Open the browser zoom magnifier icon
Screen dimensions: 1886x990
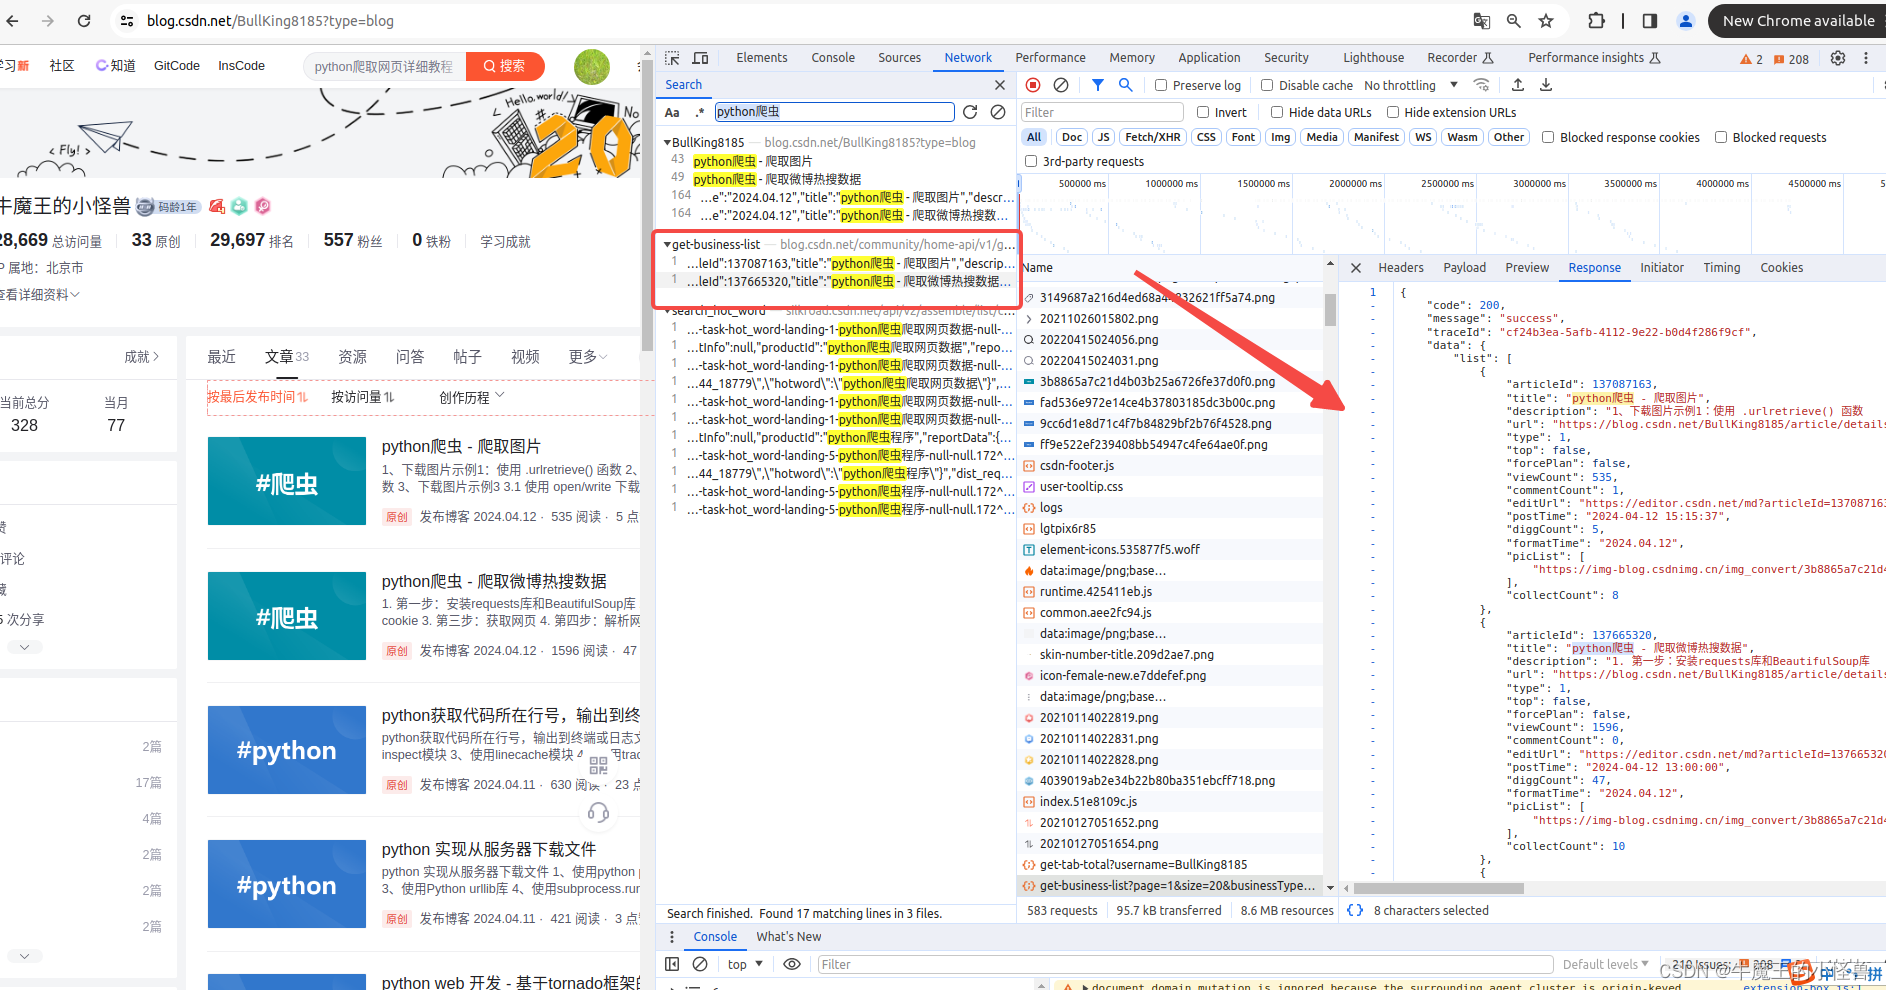[1514, 20]
